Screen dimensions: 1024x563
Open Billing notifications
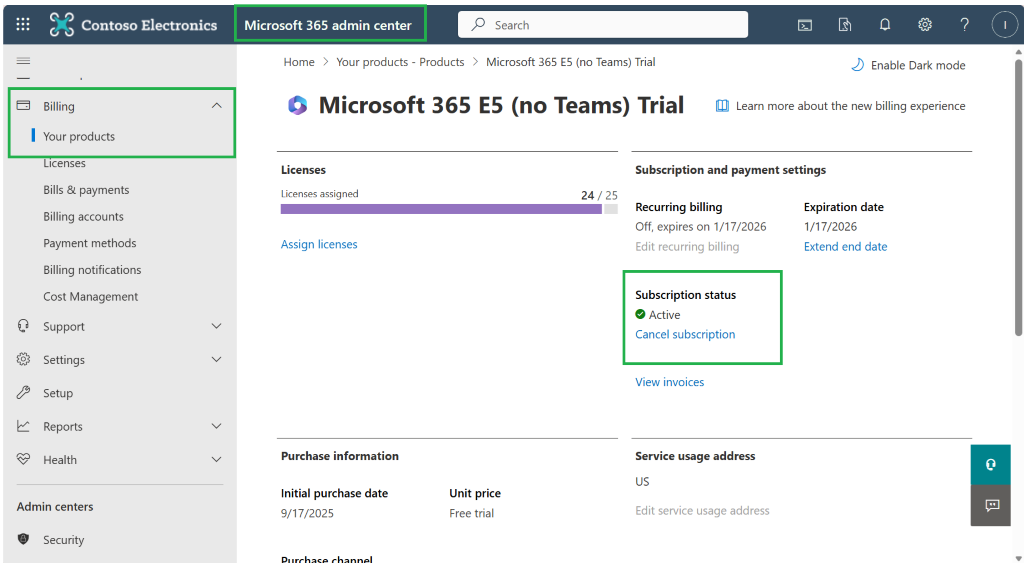click(x=92, y=270)
